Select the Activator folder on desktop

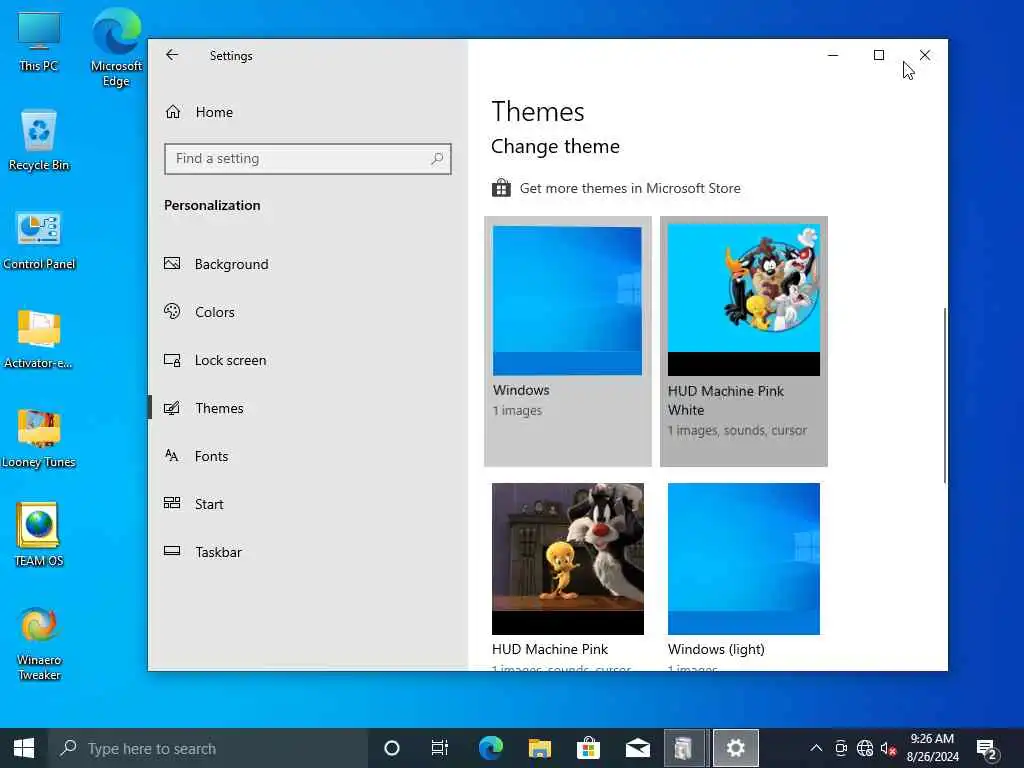click(x=39, y=338)
